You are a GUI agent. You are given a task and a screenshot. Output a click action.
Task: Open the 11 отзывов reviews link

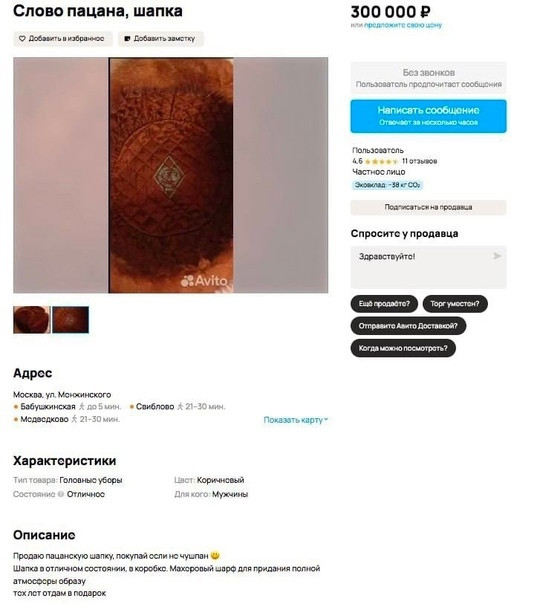420,161
